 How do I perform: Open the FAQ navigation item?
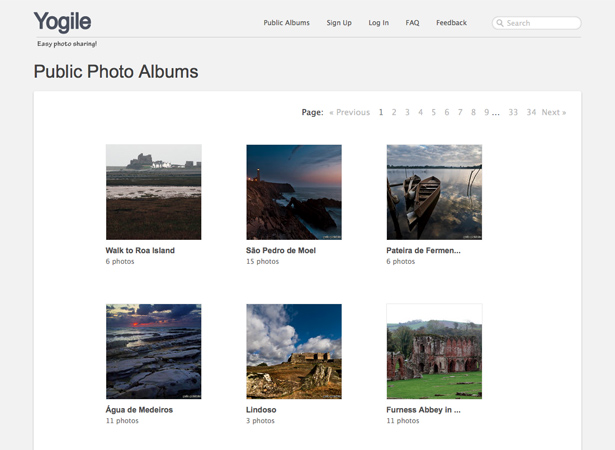412,23
